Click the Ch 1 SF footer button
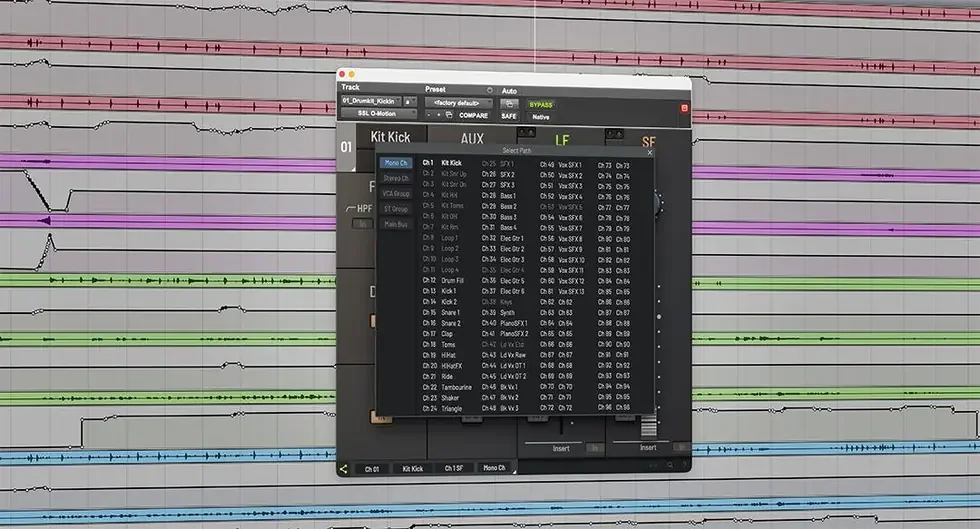The image size is (980, 529). tap(454, 468)
